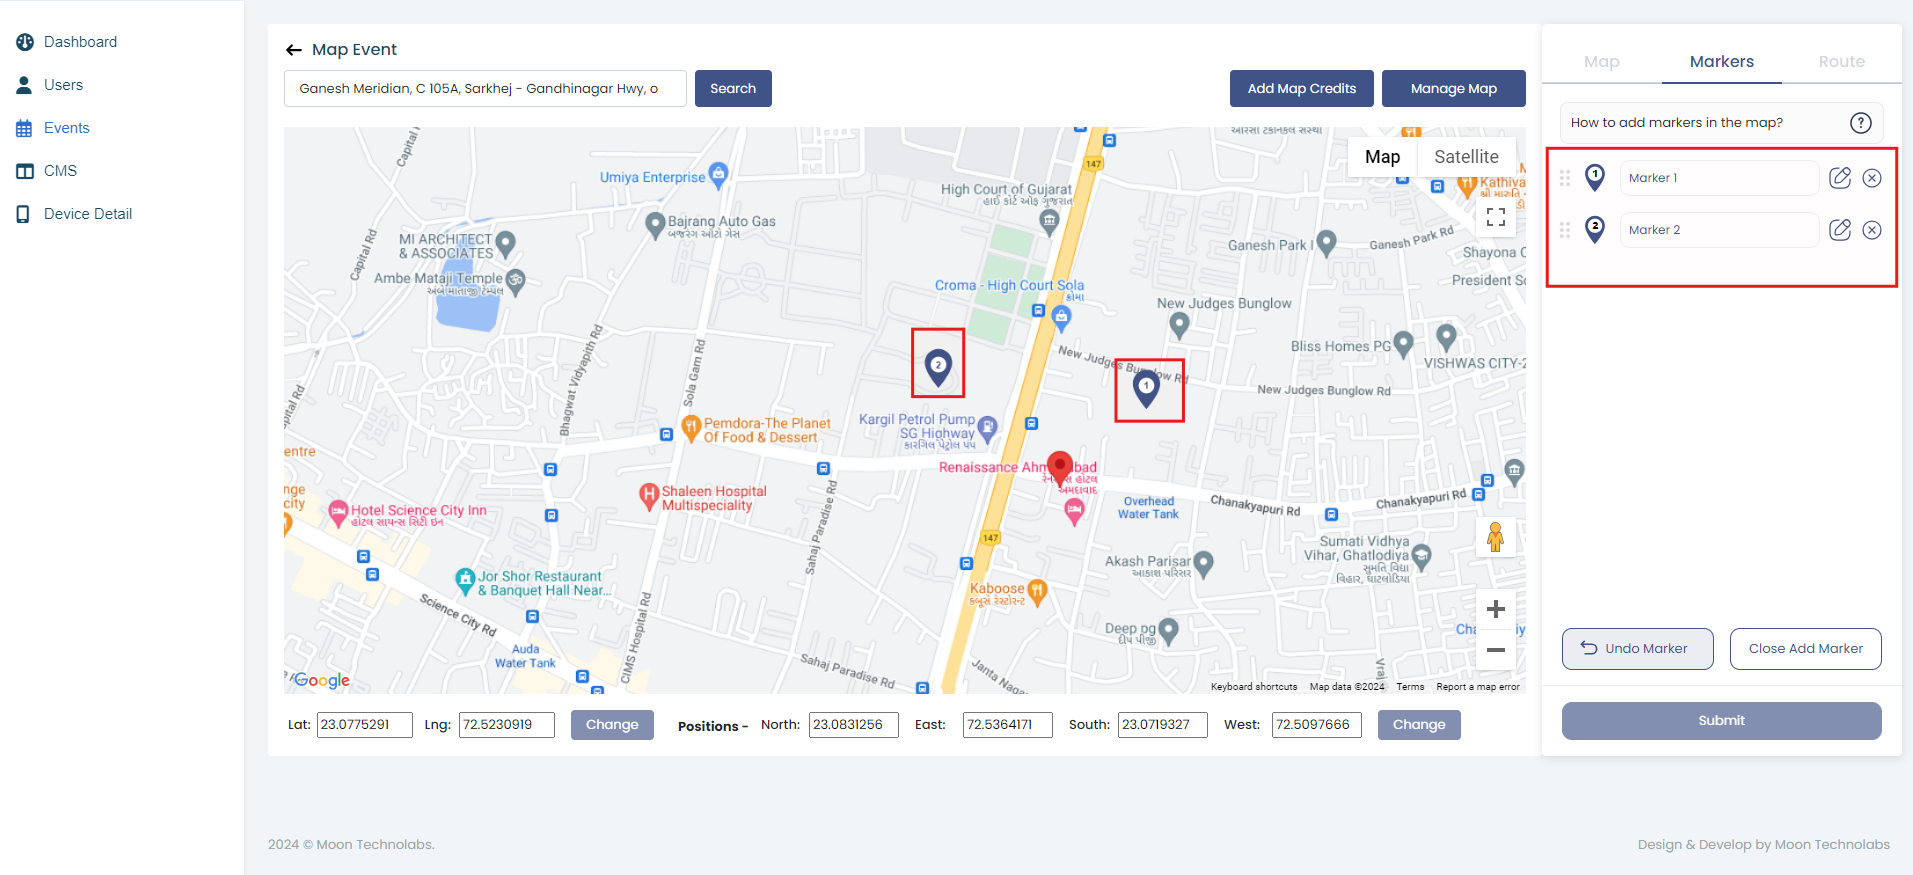Click the Street View pegman icon
This screenshot has height=875, width=1913.
(x=1496, y=537)
